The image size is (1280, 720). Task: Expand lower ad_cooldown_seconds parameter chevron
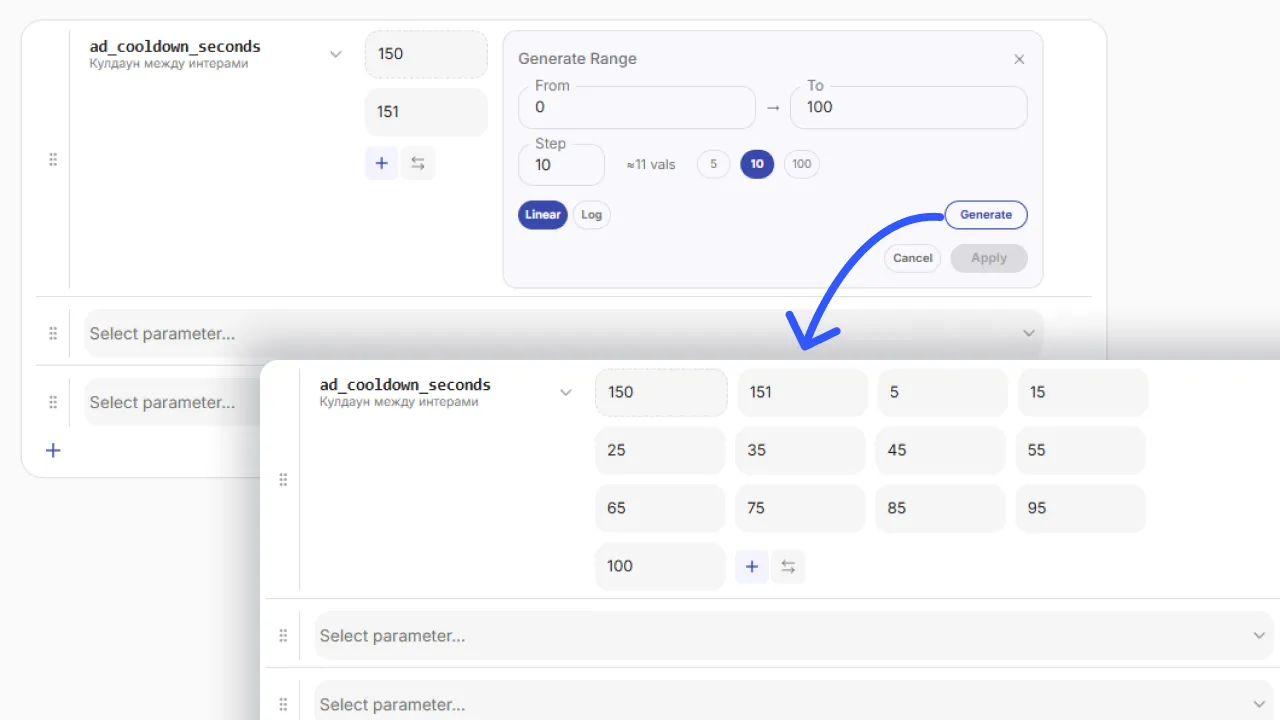click(566, 392)
